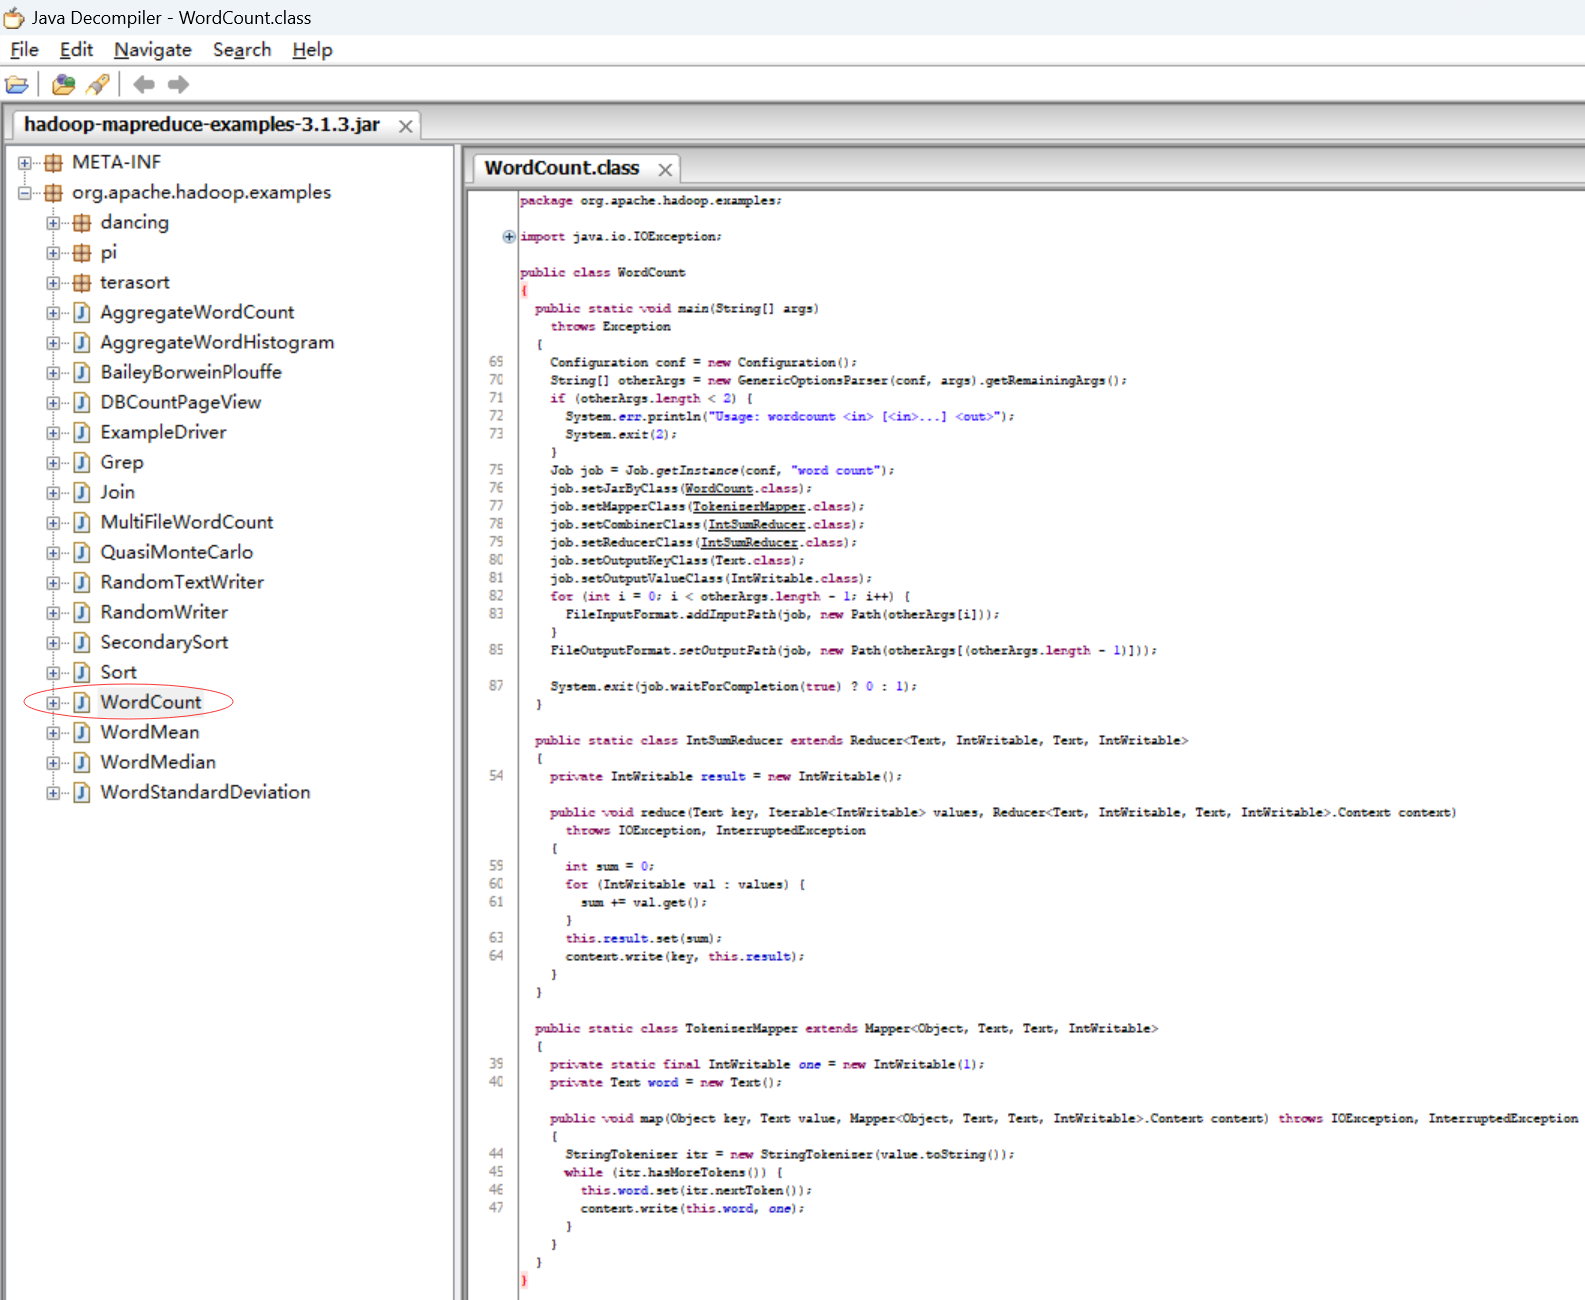Close the hadoop-mapreduce-examples-3.1.3.jar tab
Viewport: 1585px width, 1300px height.
click(x=405, y=126)
